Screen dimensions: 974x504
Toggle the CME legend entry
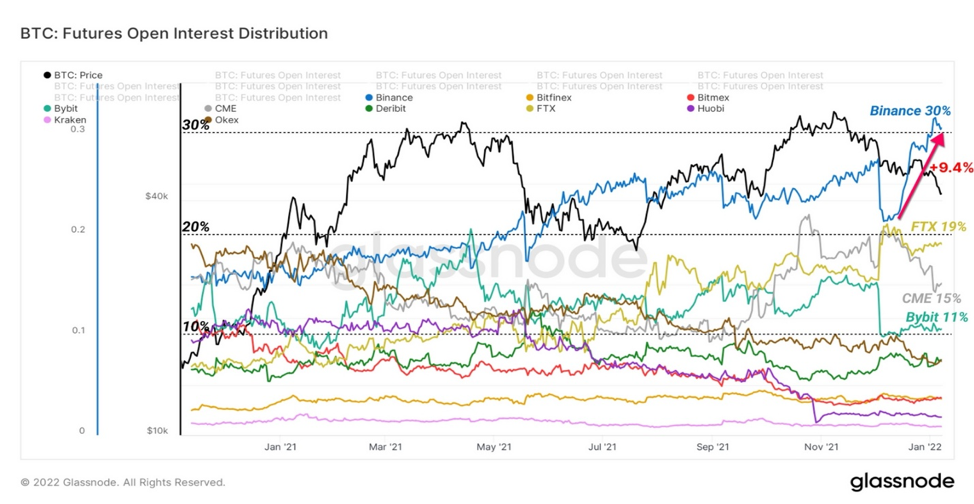pos(221,109)
